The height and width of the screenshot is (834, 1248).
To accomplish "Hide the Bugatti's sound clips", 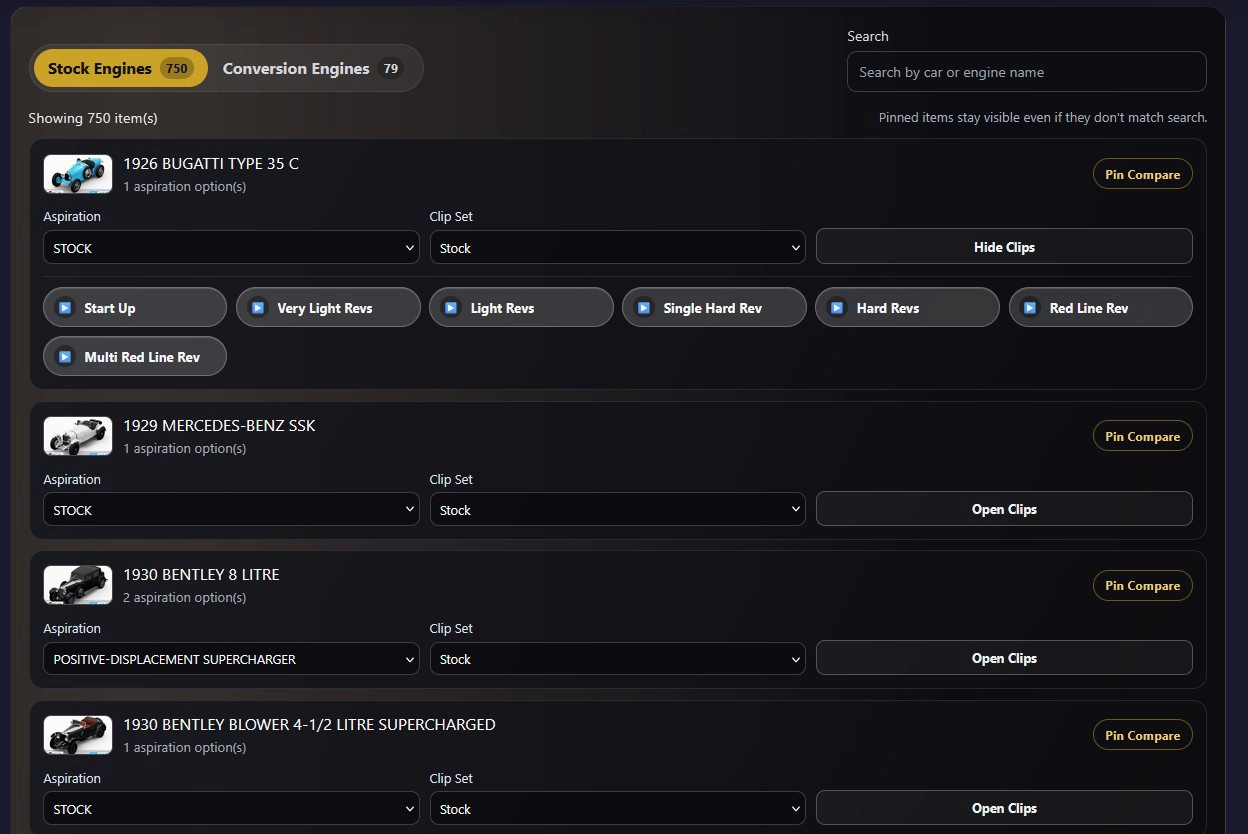I will [1003, 246].
